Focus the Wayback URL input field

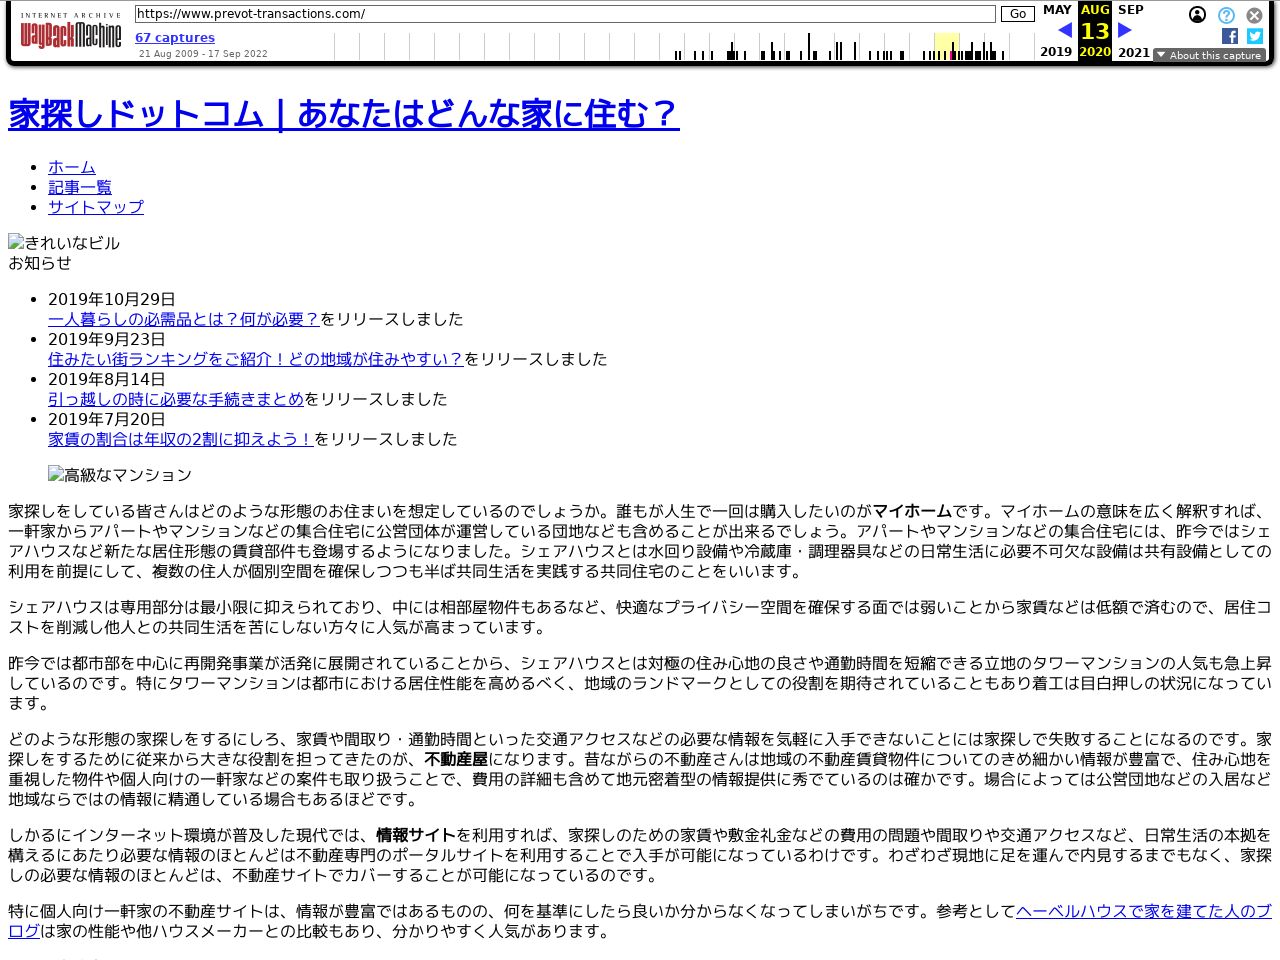[x=564, y=14]
